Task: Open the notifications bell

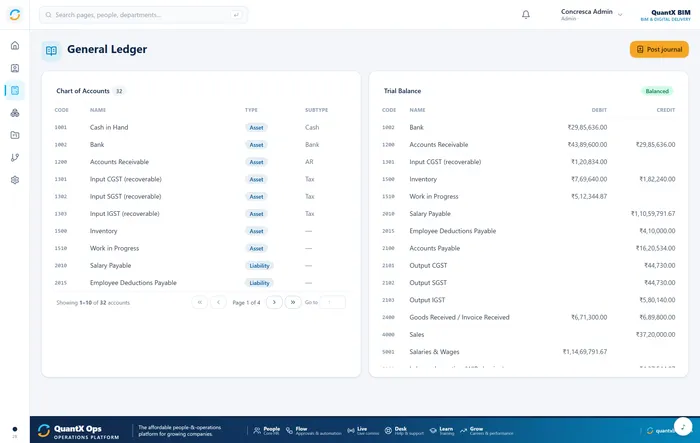Action: pos(526,15)
